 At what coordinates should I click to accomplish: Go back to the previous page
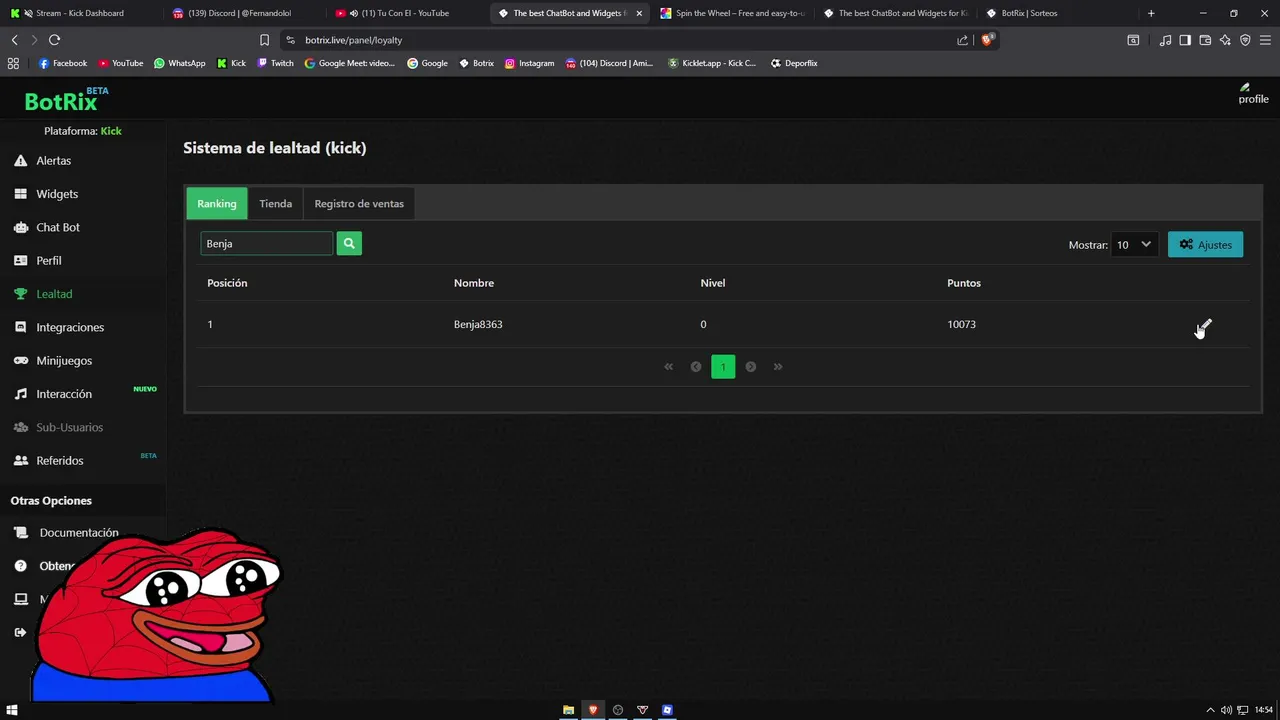coord(14,40)
